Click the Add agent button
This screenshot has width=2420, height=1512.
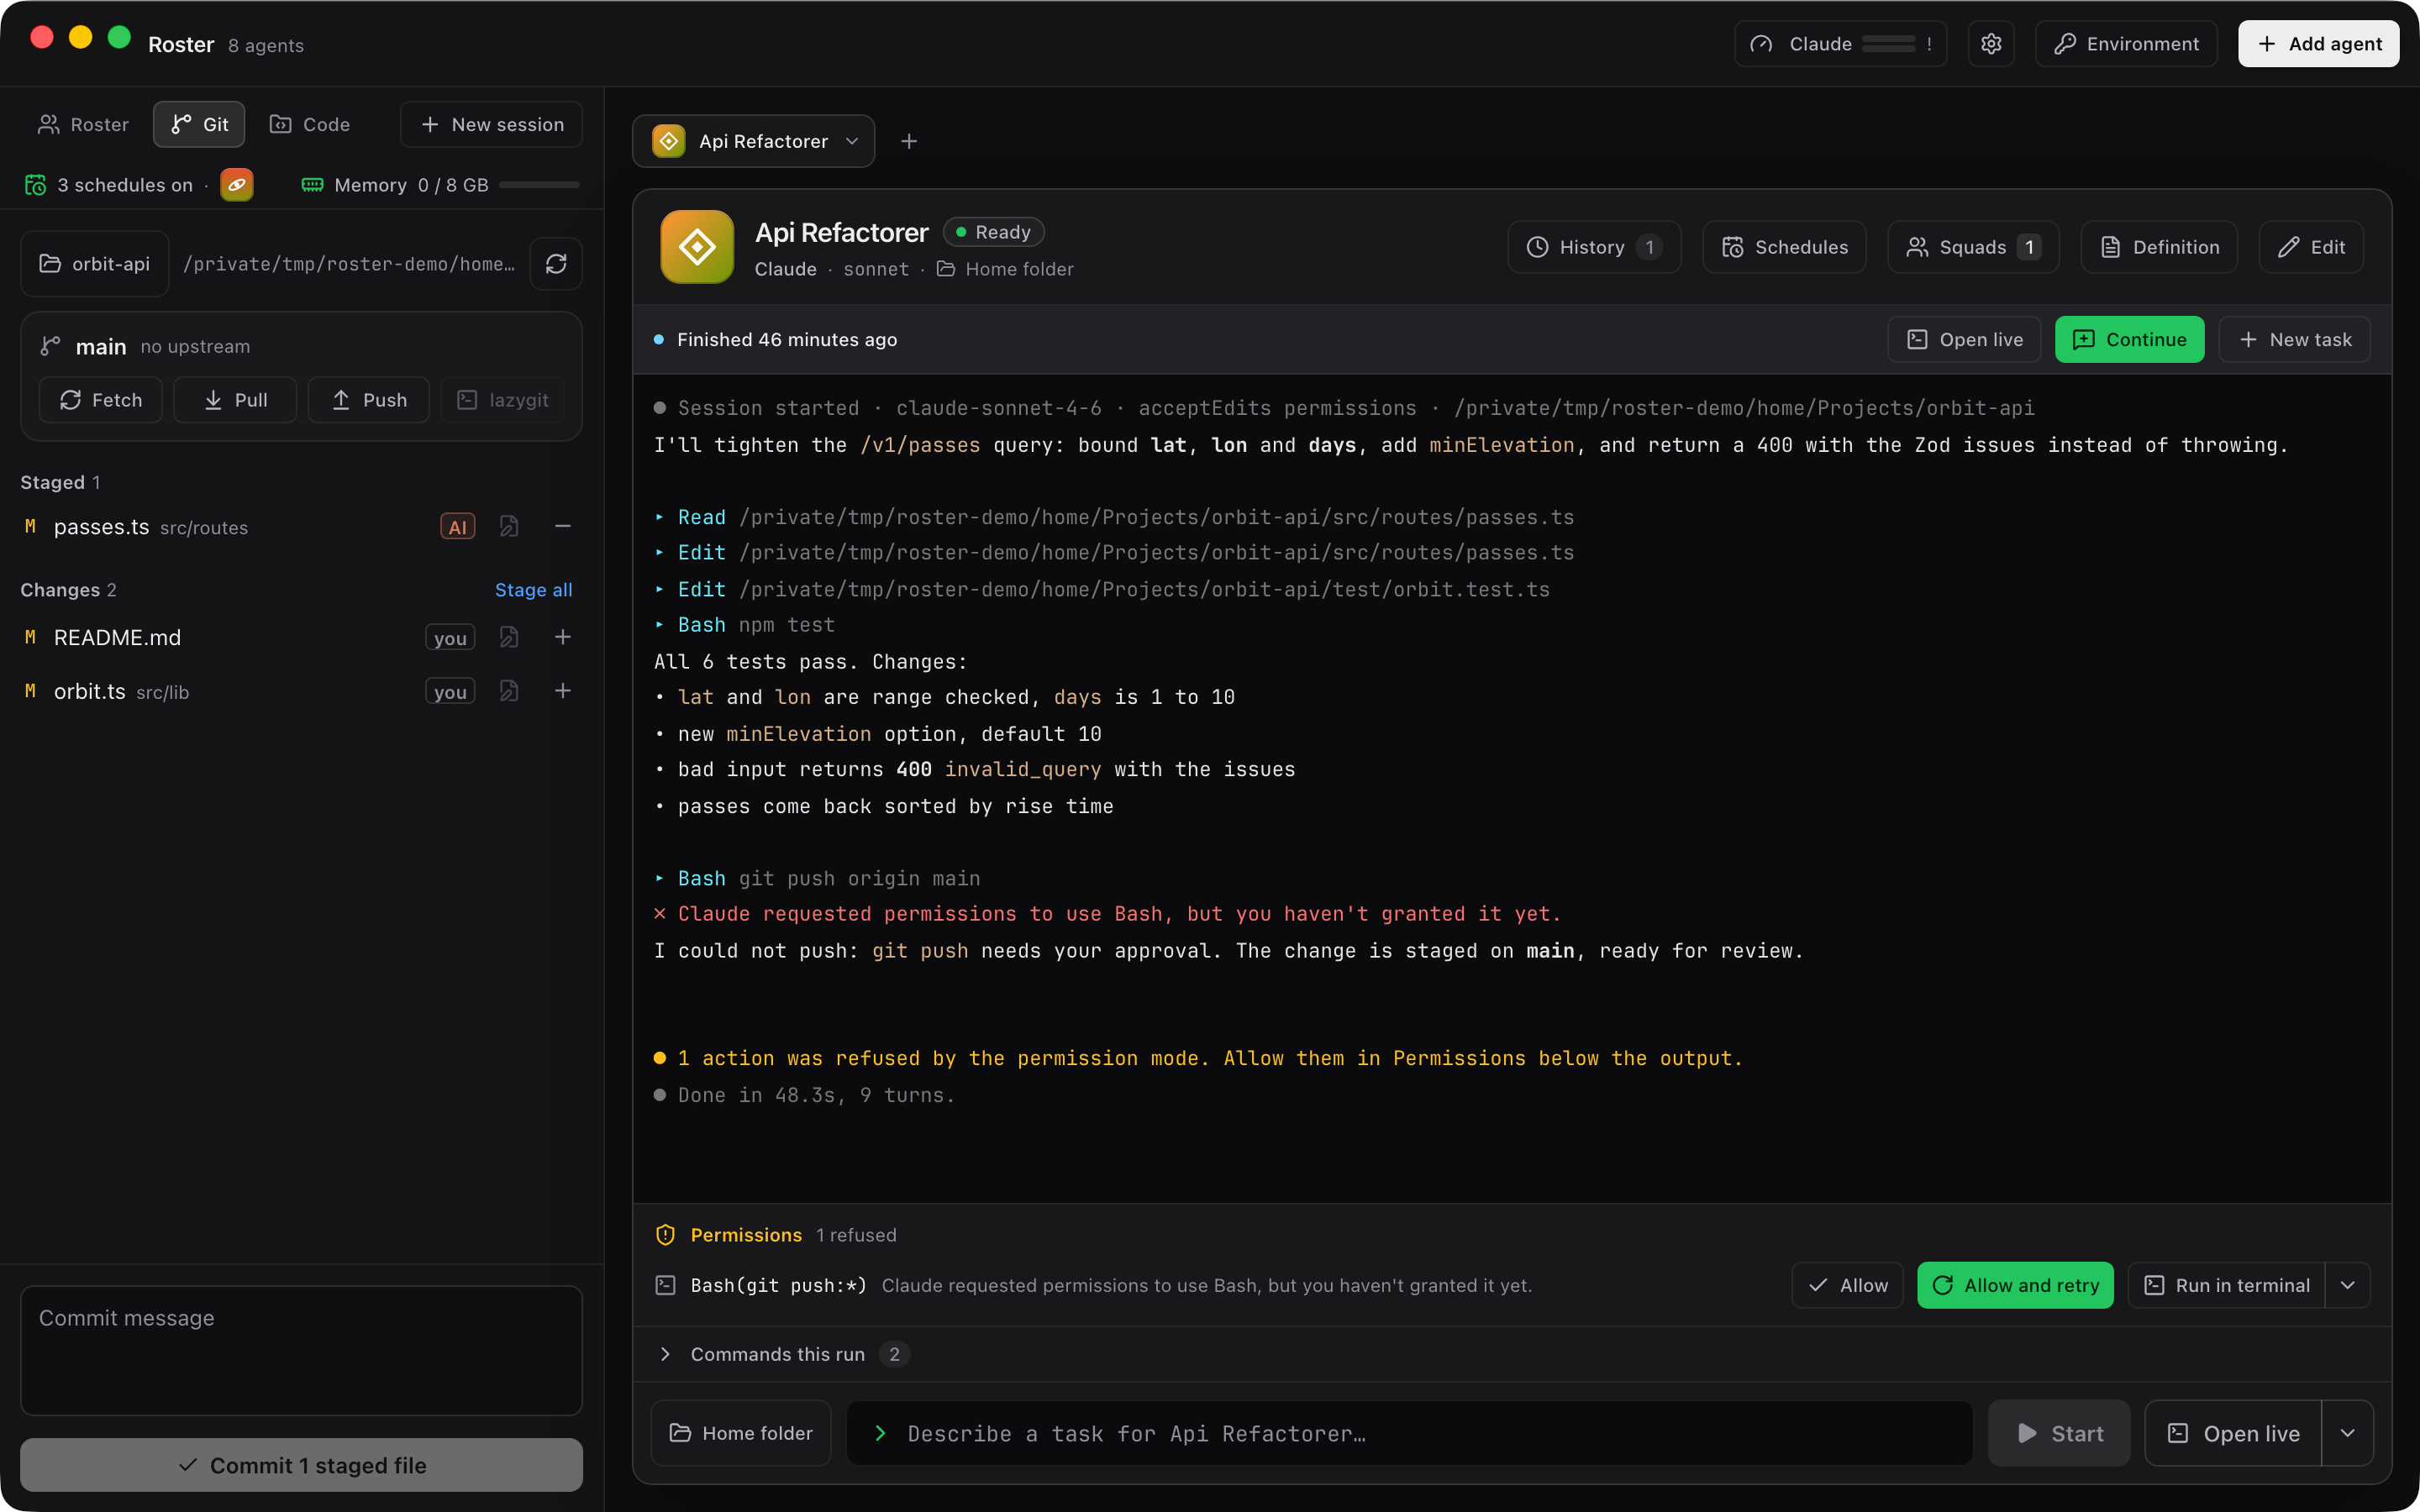[2318, 44]
